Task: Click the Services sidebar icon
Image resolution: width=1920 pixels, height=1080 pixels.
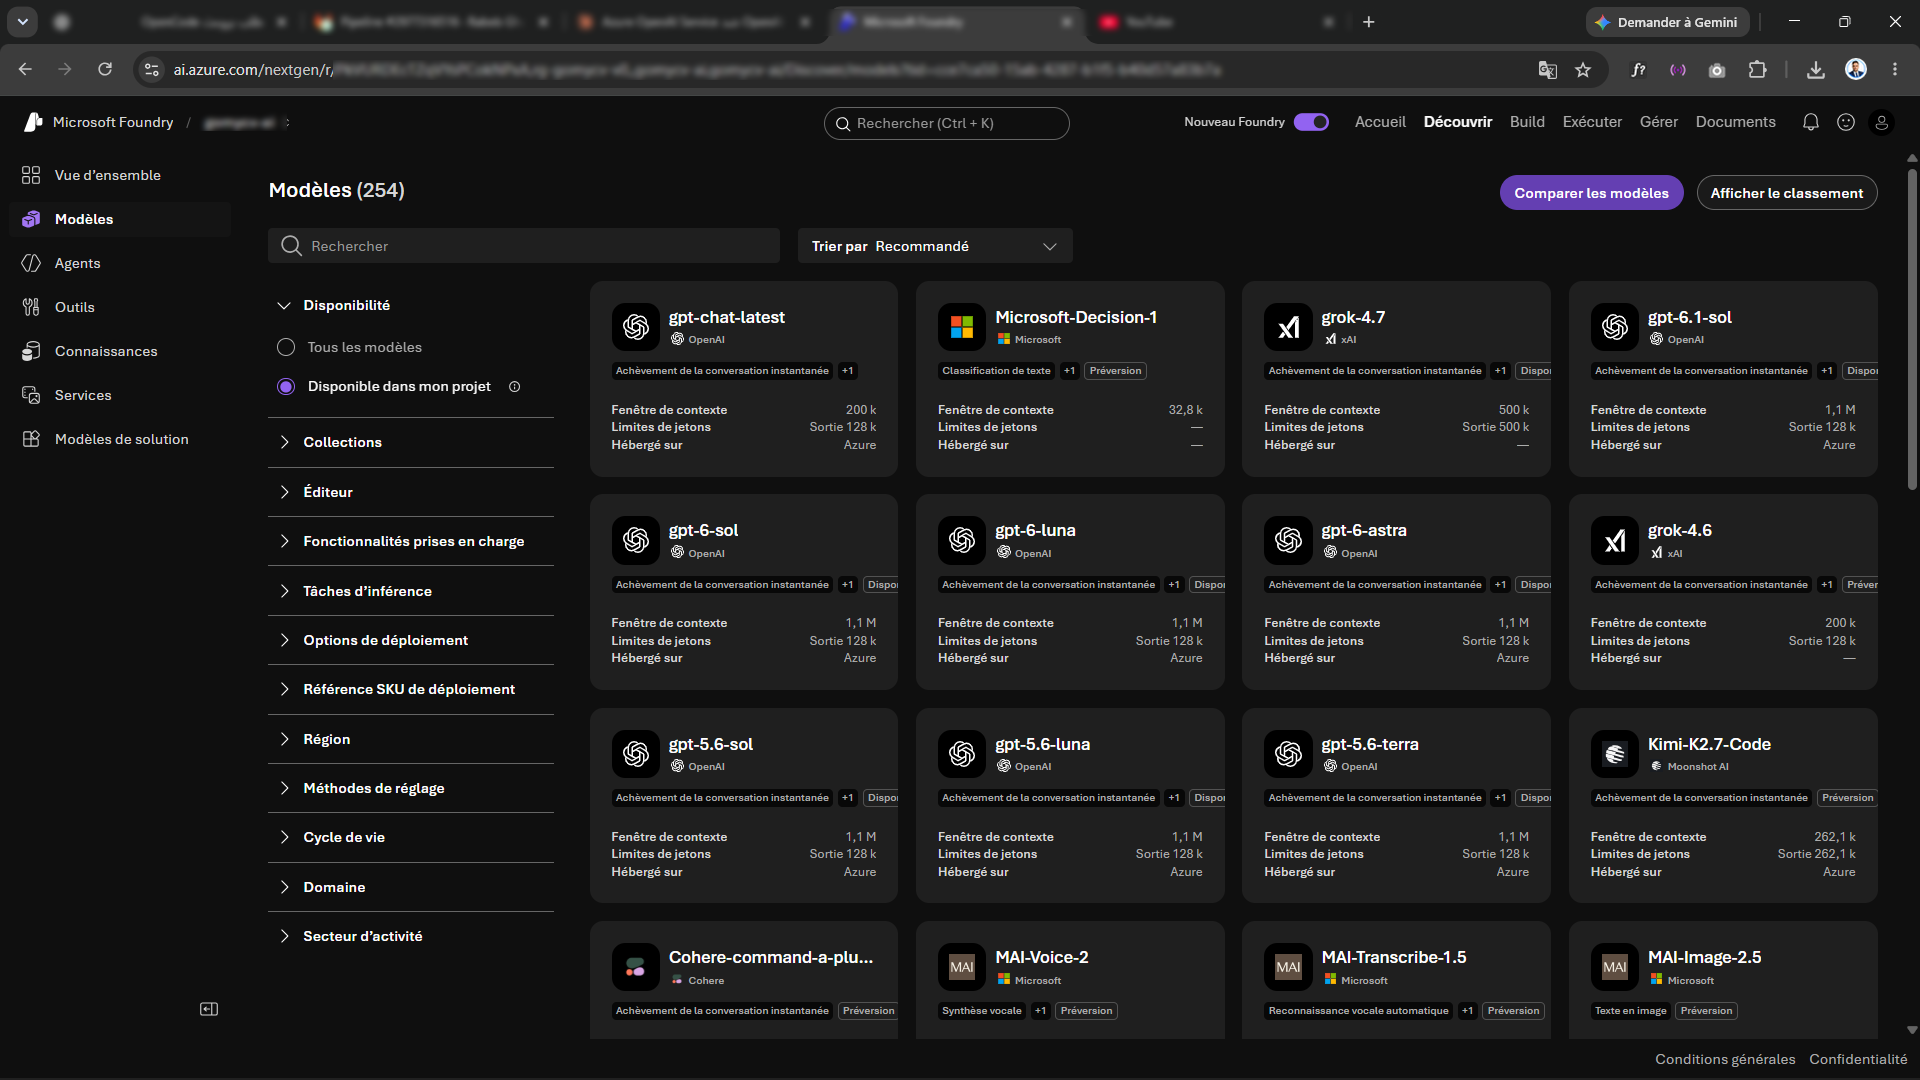Action: pos(31,395)
